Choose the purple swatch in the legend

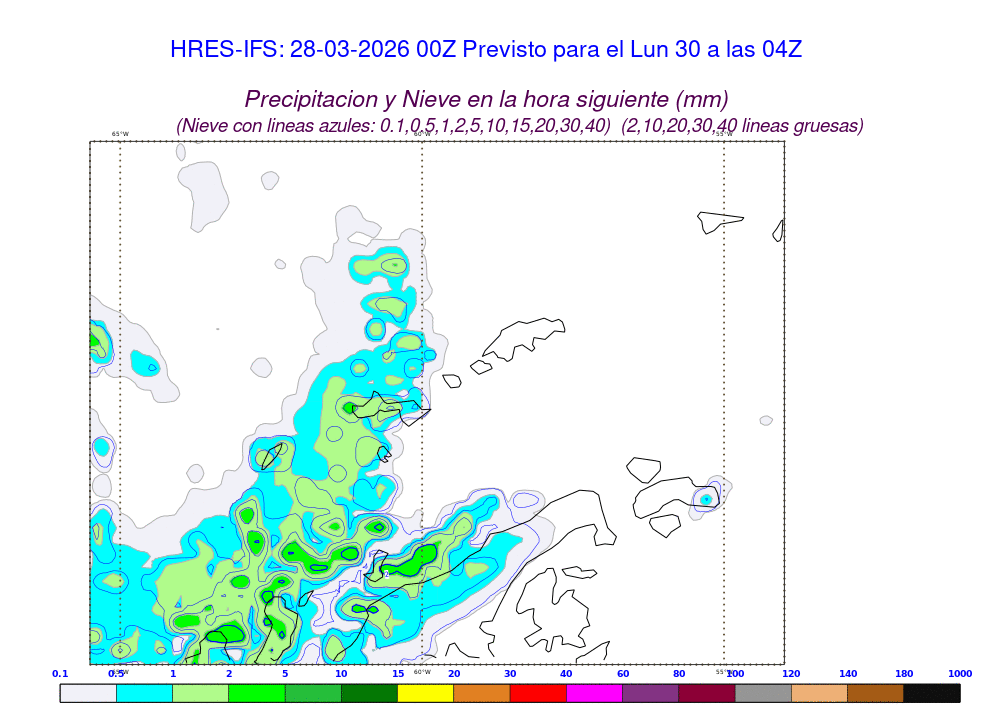tap(650, 692)
